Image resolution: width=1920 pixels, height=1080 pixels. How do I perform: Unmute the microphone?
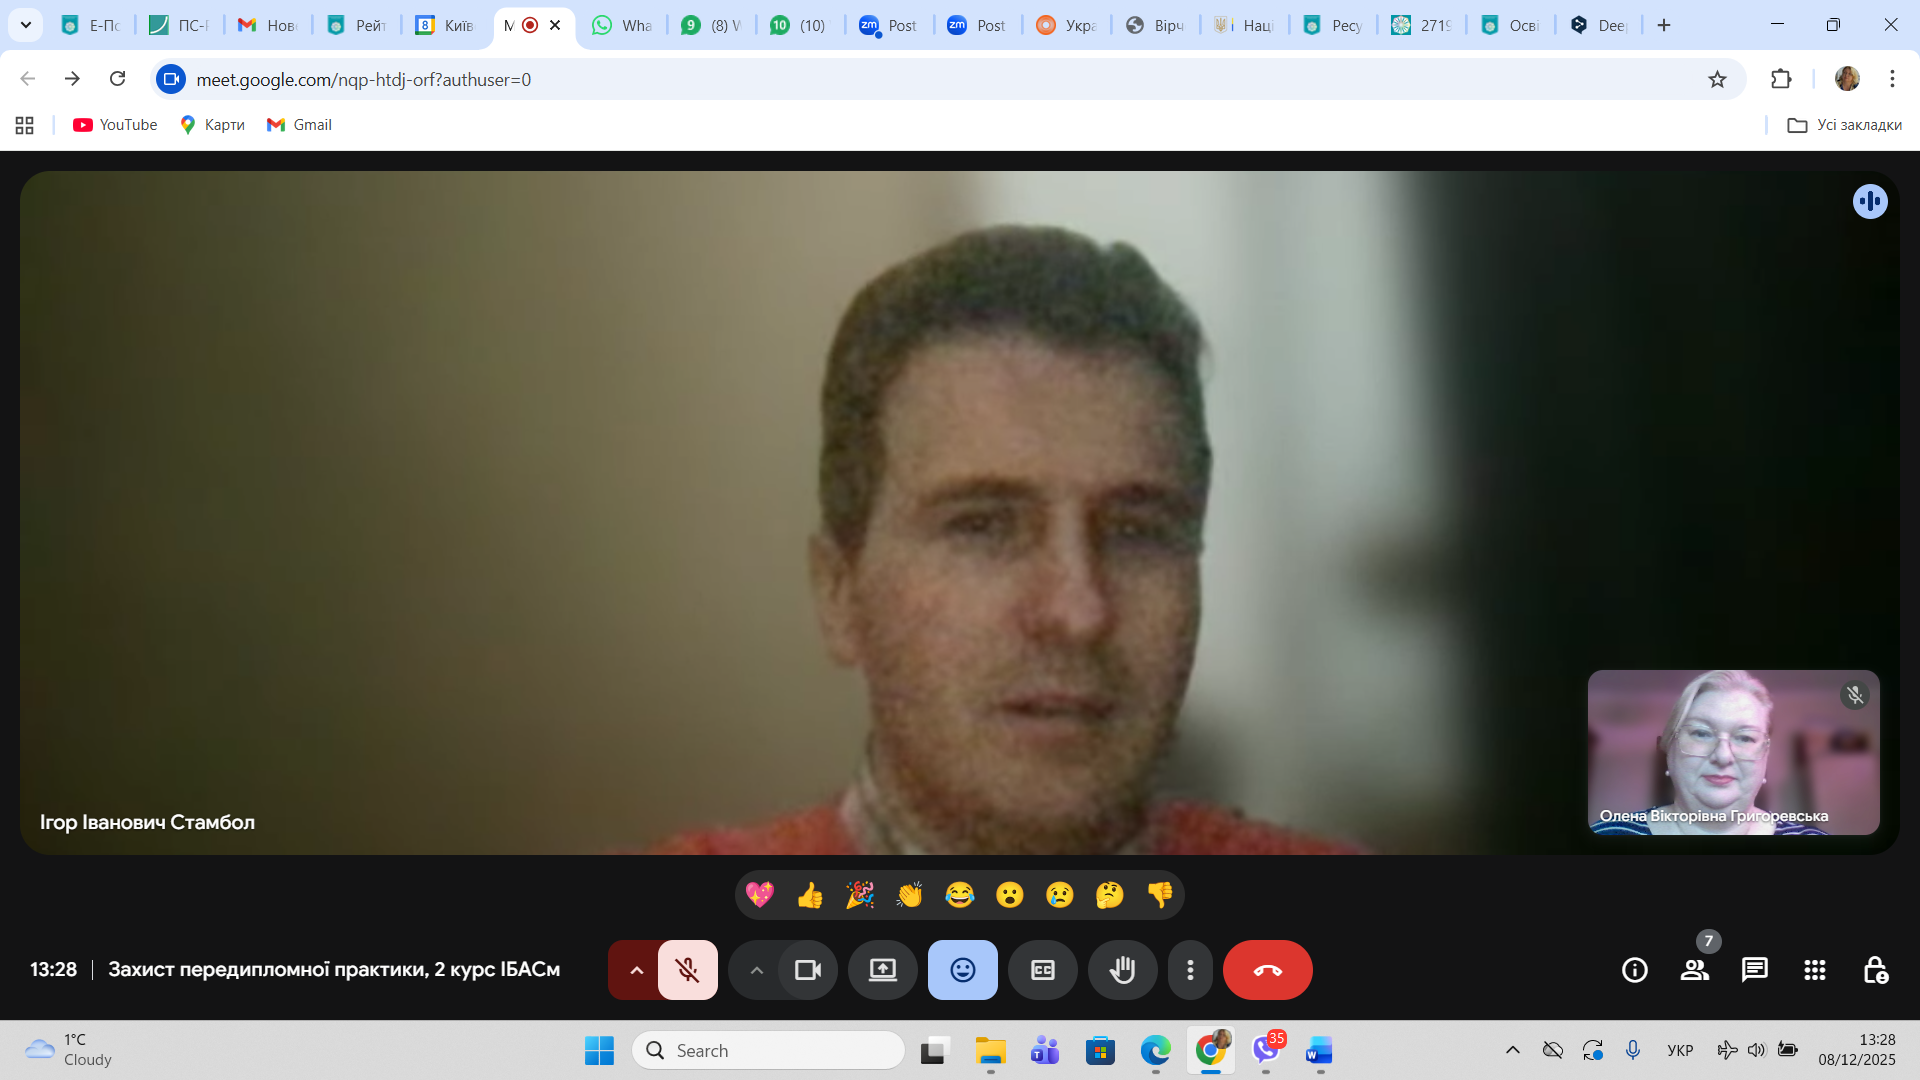(687, 970)
